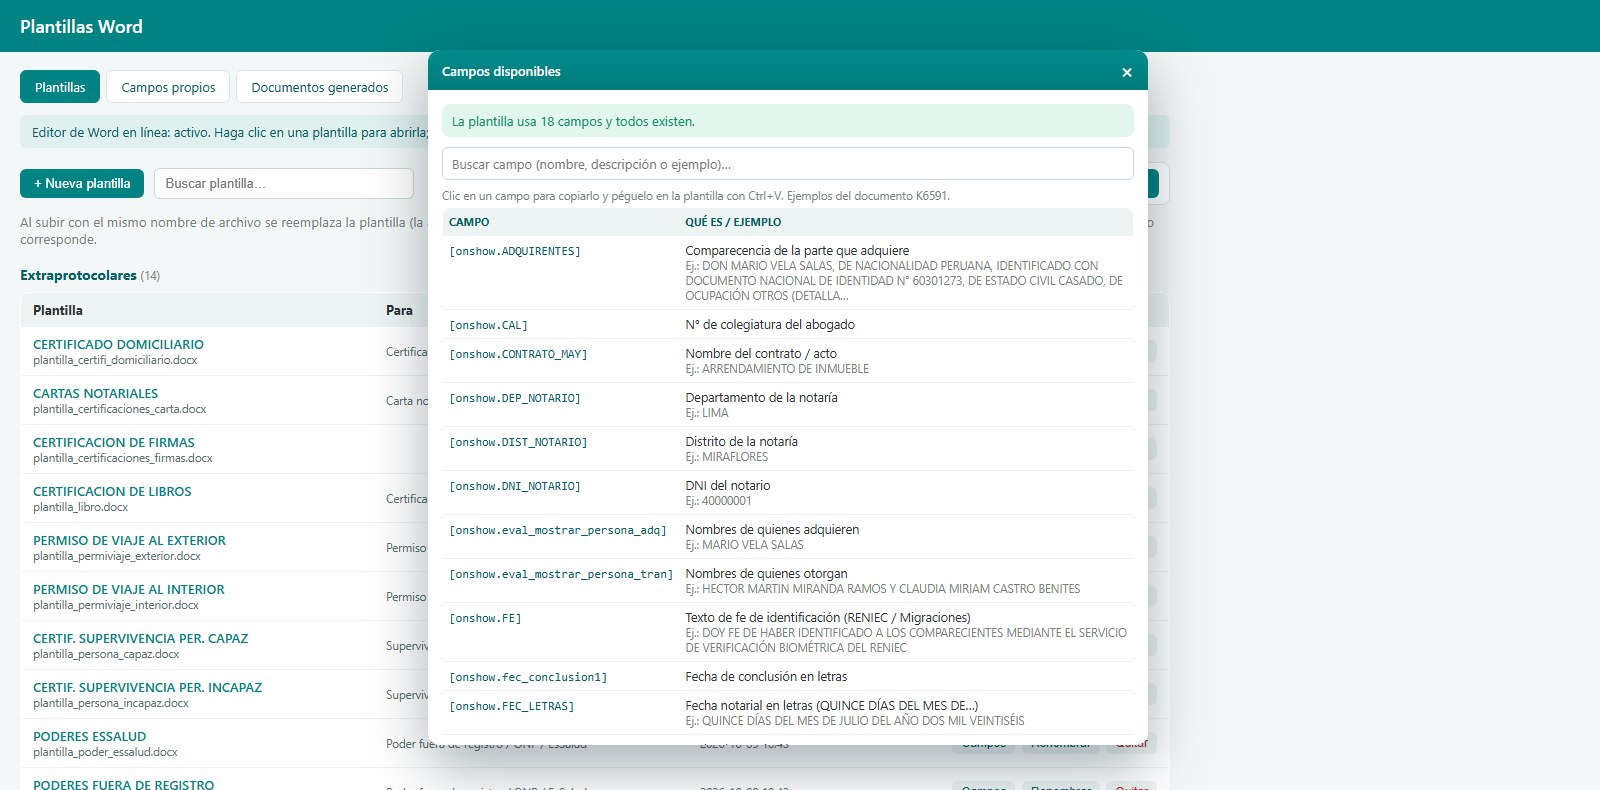Copy the [onshow.CAL] field
1600x790 pixels.
(x=488, y=325)
